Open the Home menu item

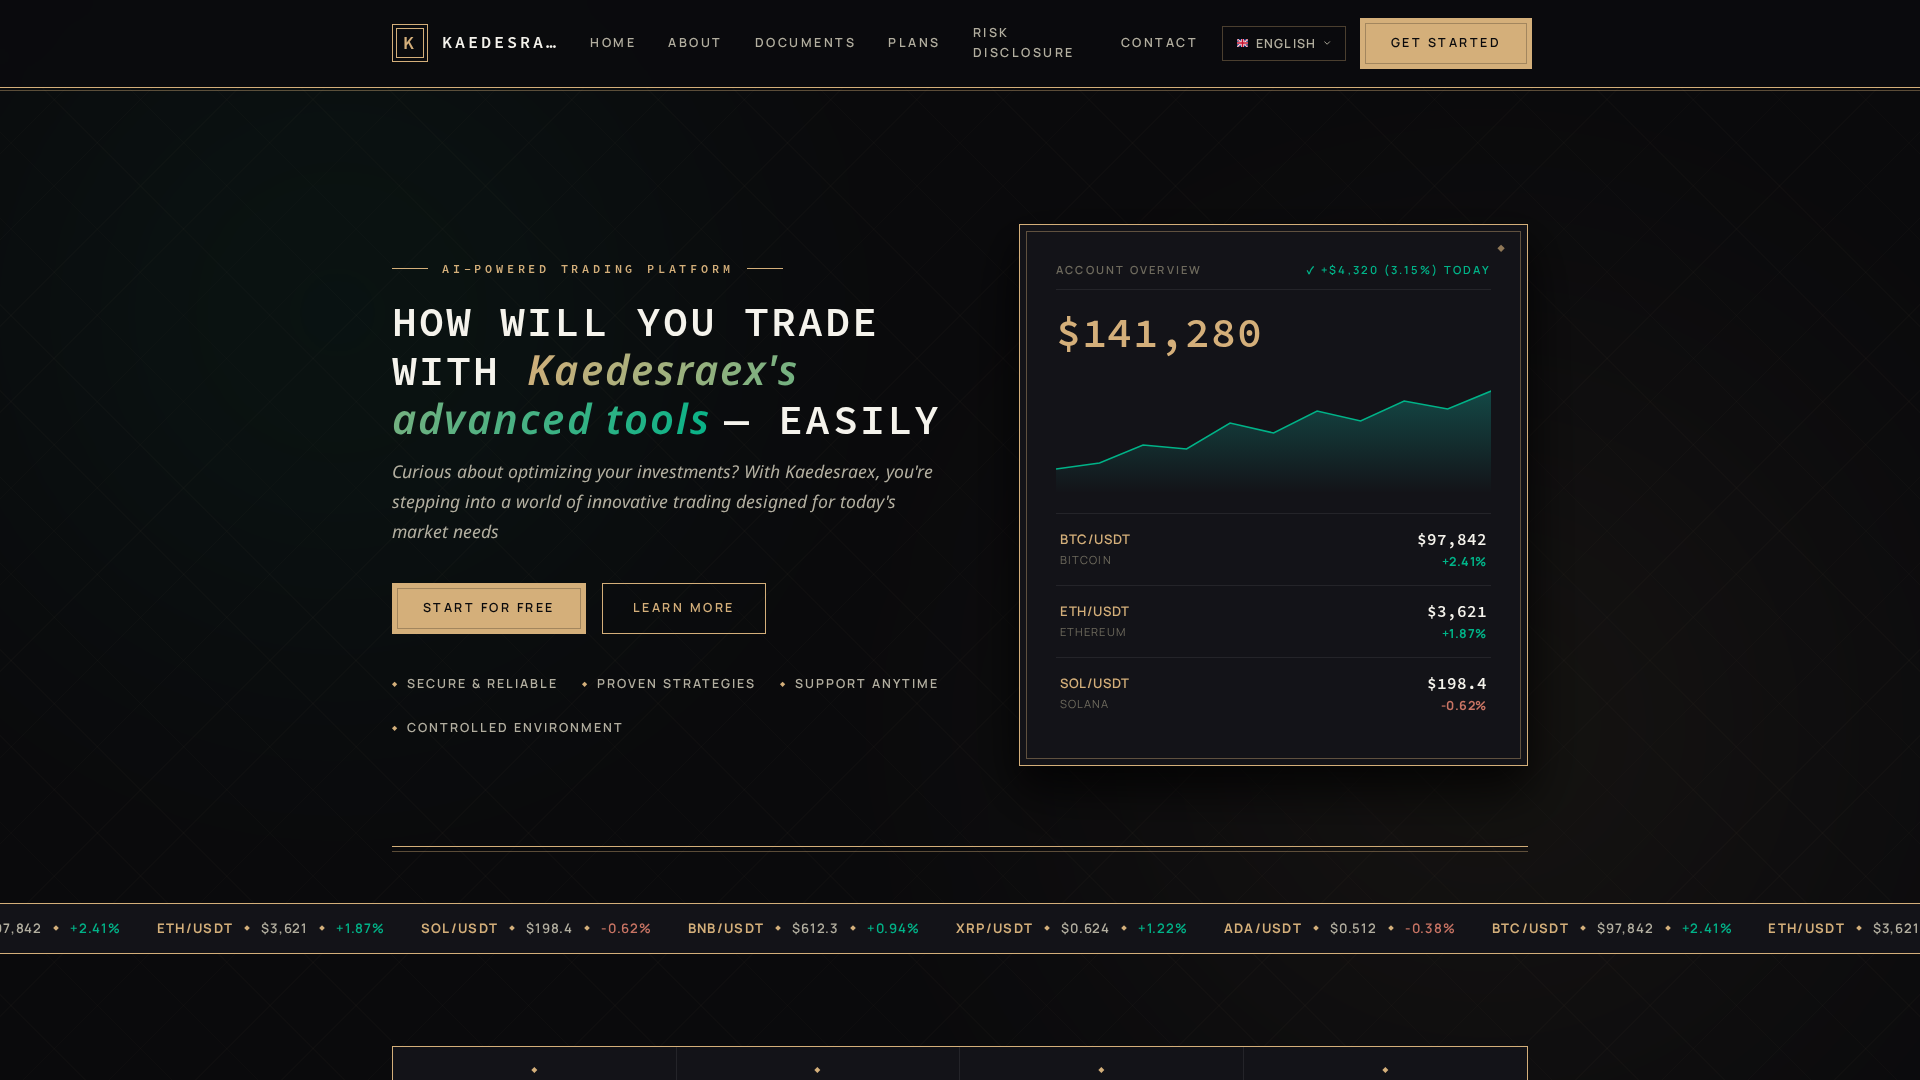pyautogui.click(x=613, y=43)
